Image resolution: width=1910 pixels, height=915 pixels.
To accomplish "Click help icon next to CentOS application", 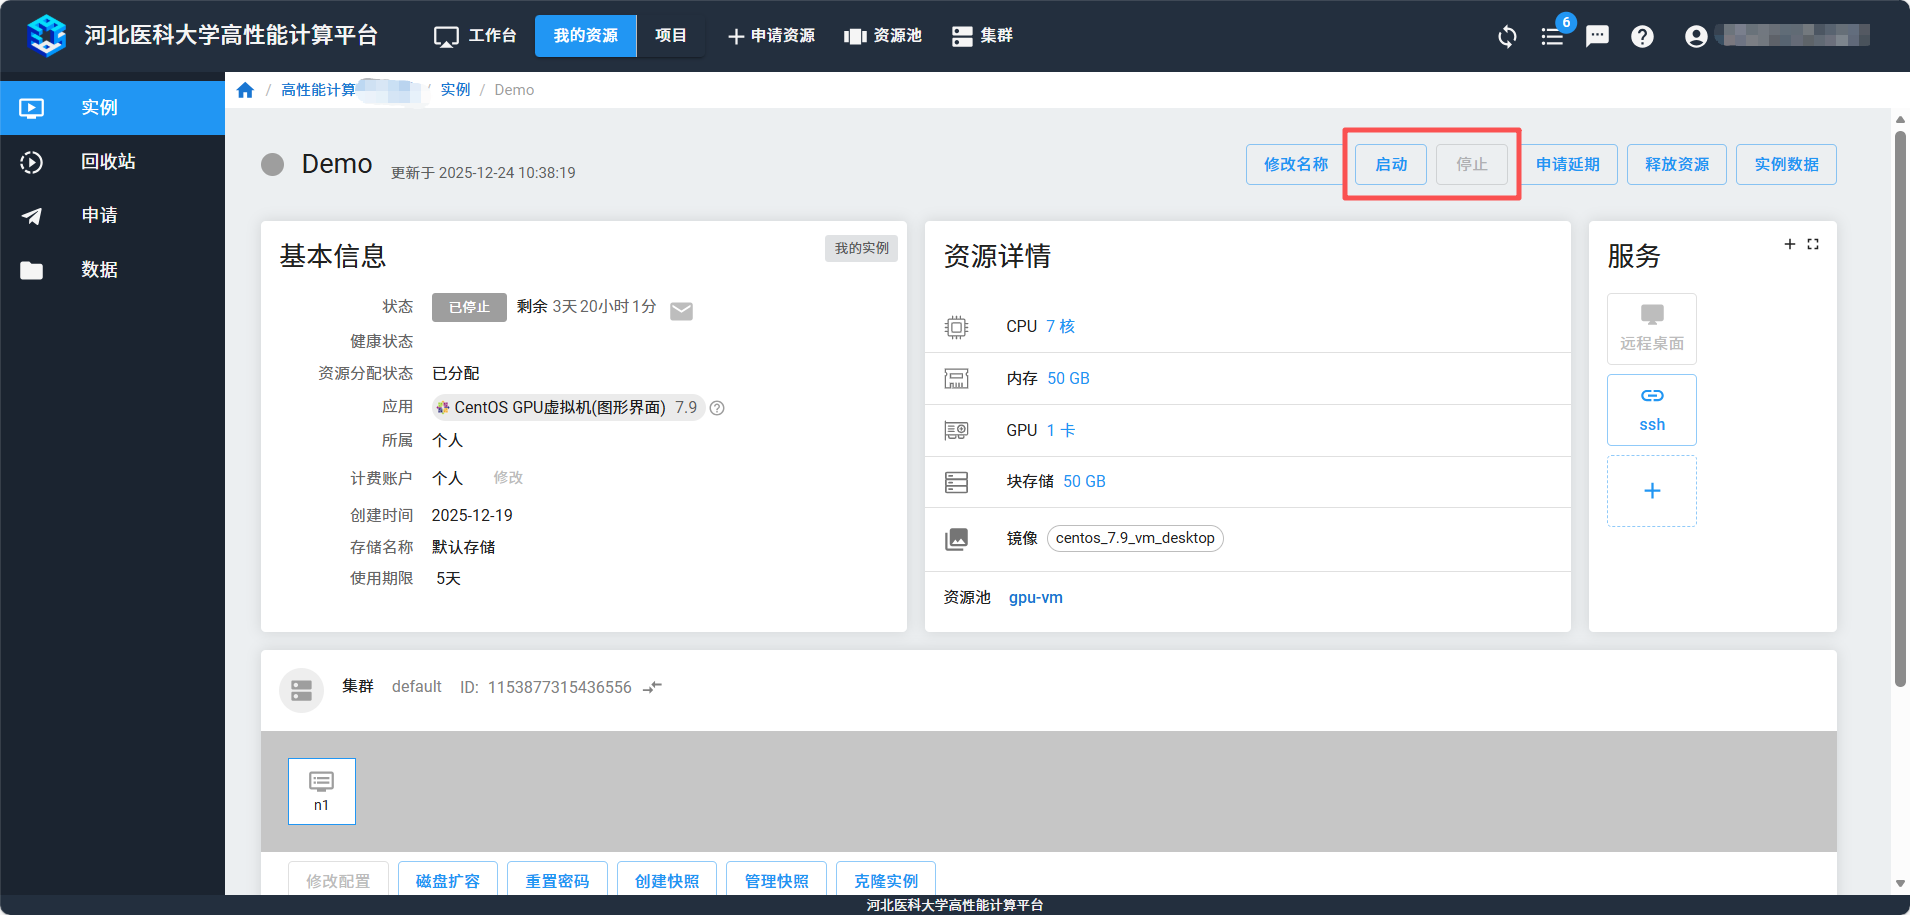I will tap(717, 408).
